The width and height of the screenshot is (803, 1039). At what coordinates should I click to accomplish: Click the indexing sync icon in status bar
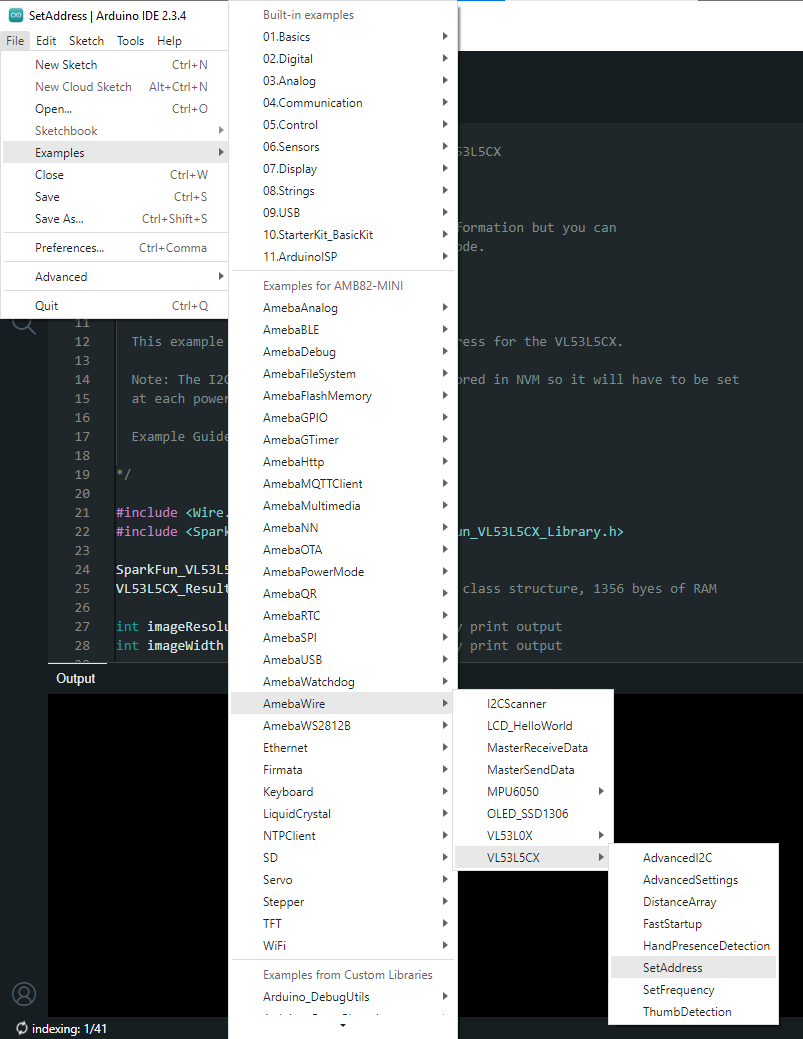click(21, 1028)
